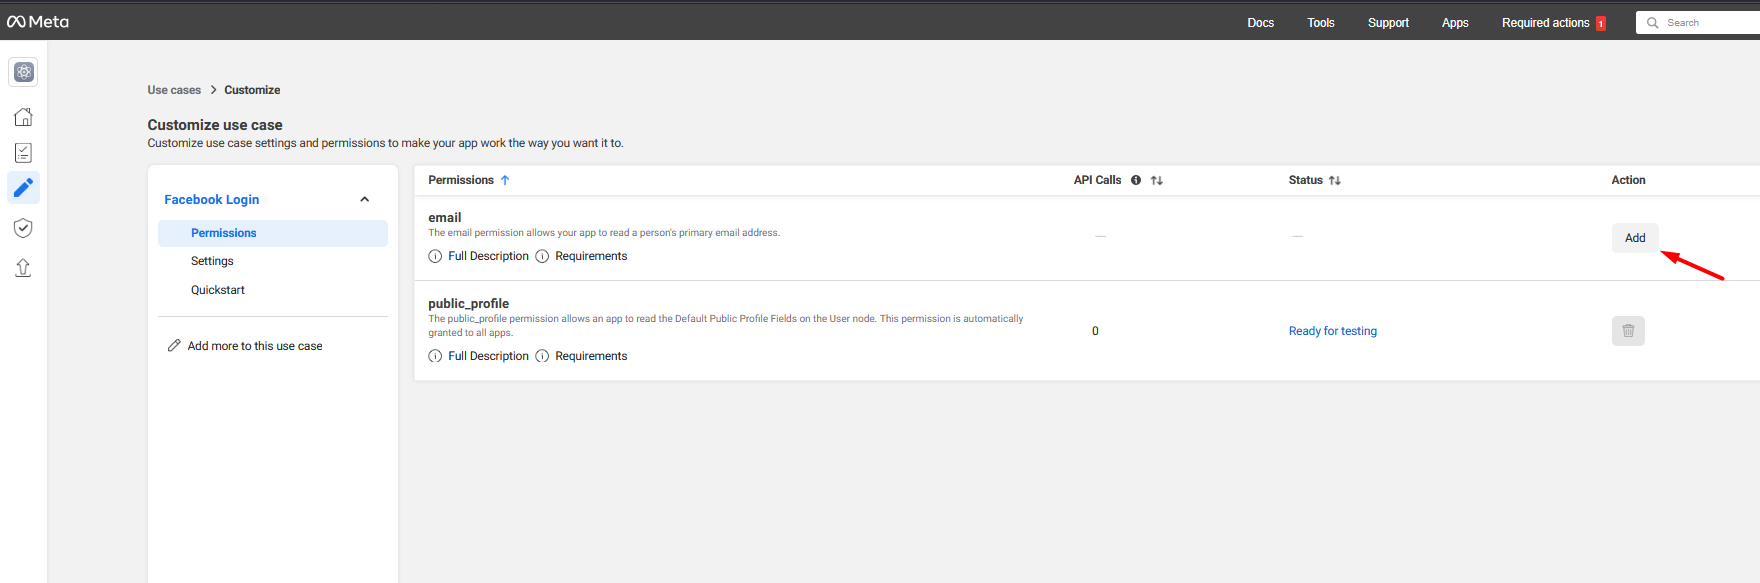The image size is (1760, 583).
Task: Open the checklist sidebar icon
Action: pyautogui.click(x=23, y=153)
